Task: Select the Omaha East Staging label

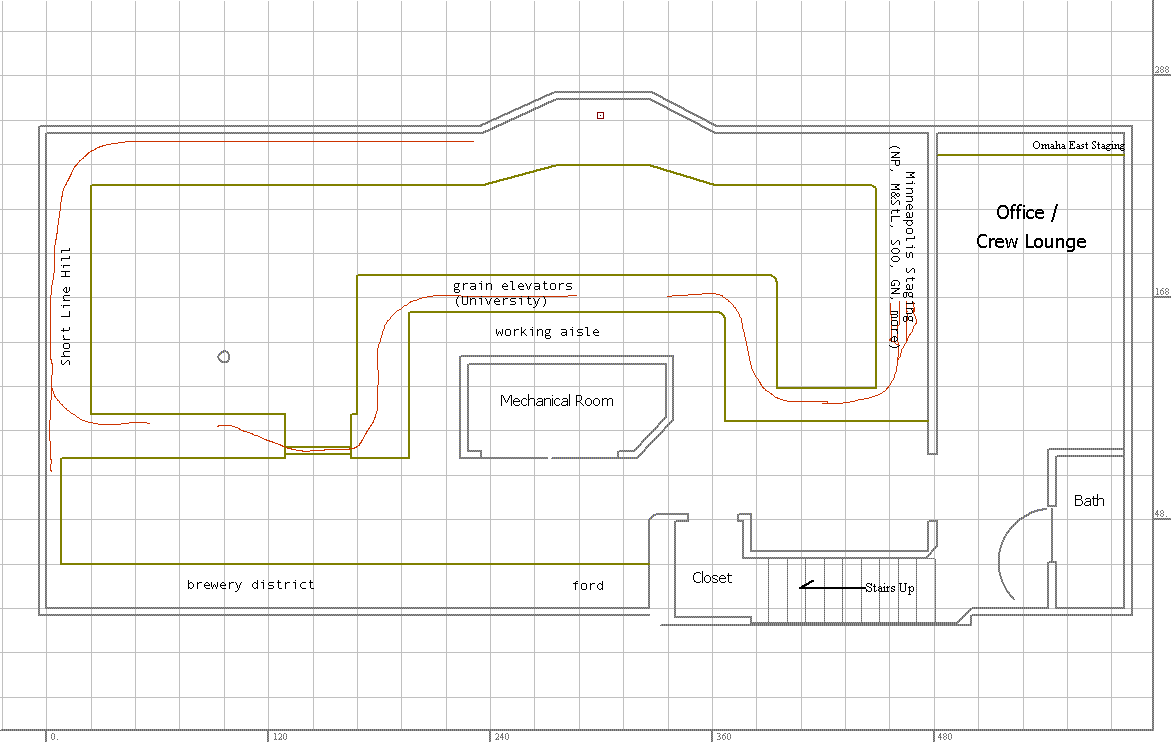Action: [x=1077, y=145]
